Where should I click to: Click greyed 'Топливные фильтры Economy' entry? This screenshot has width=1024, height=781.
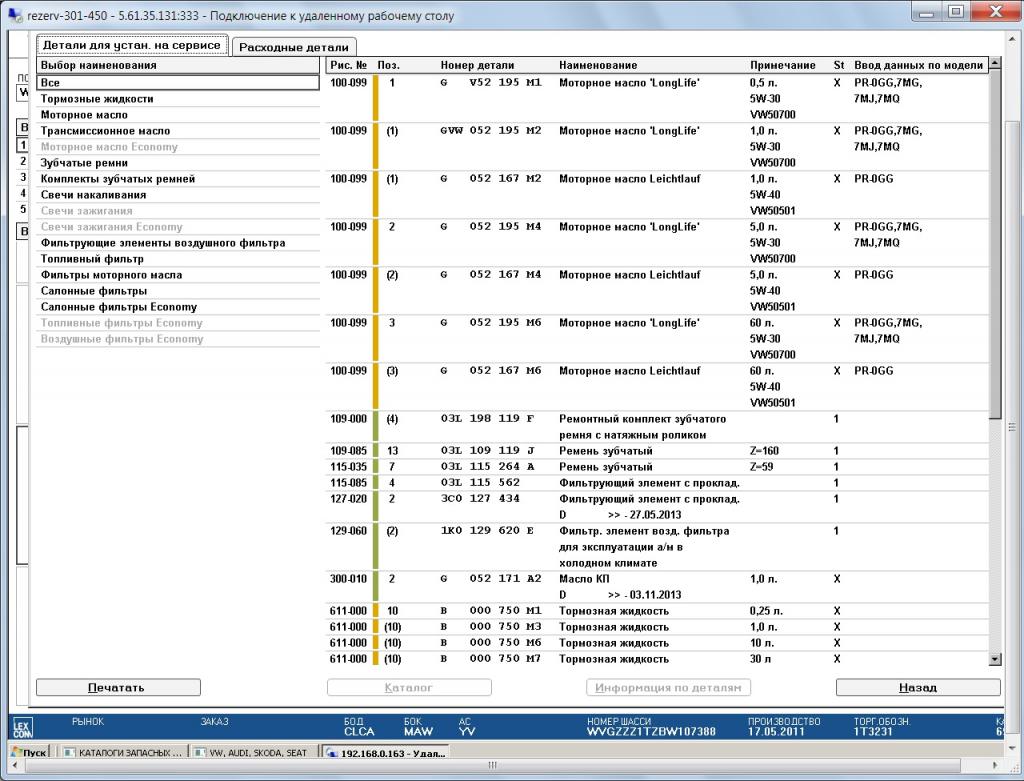click(178, 323)
